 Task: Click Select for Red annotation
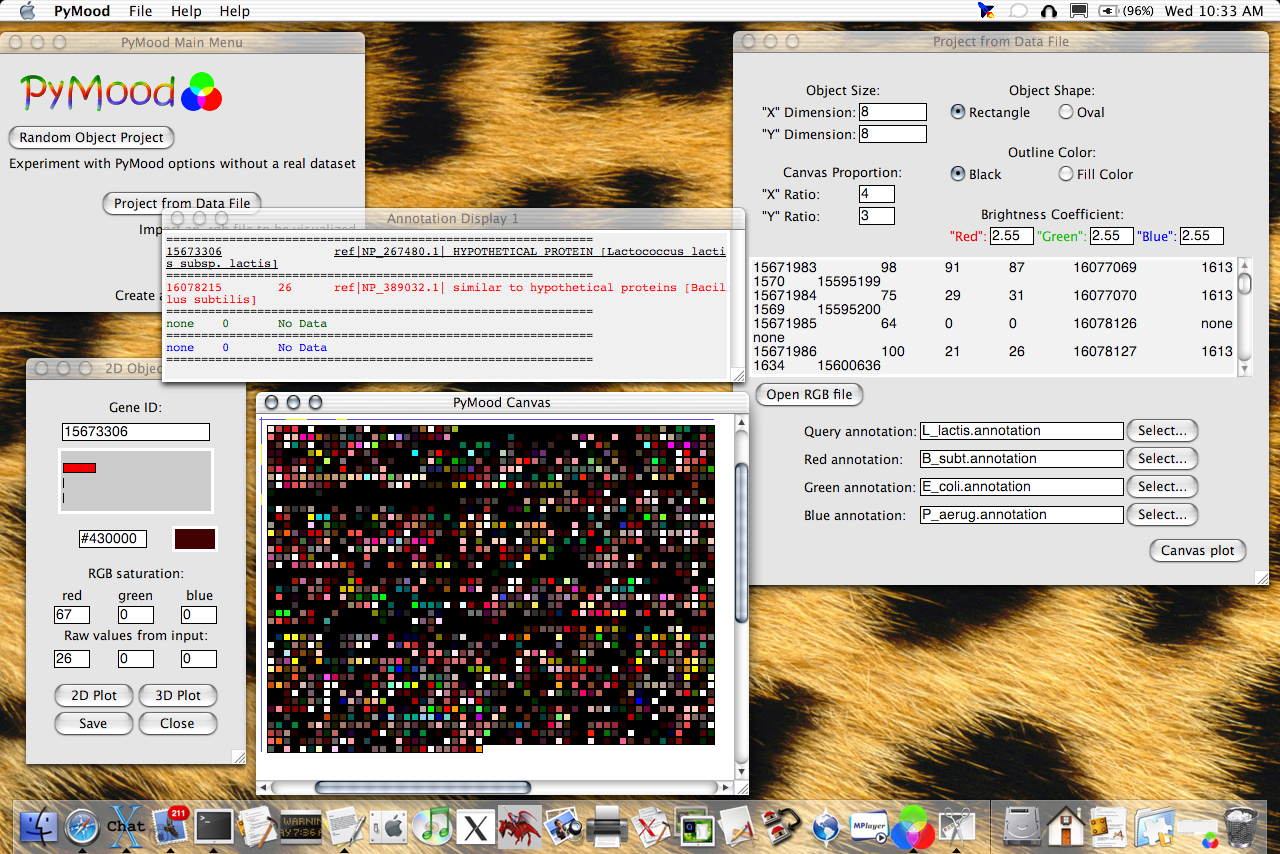(x=1162, y=459)
